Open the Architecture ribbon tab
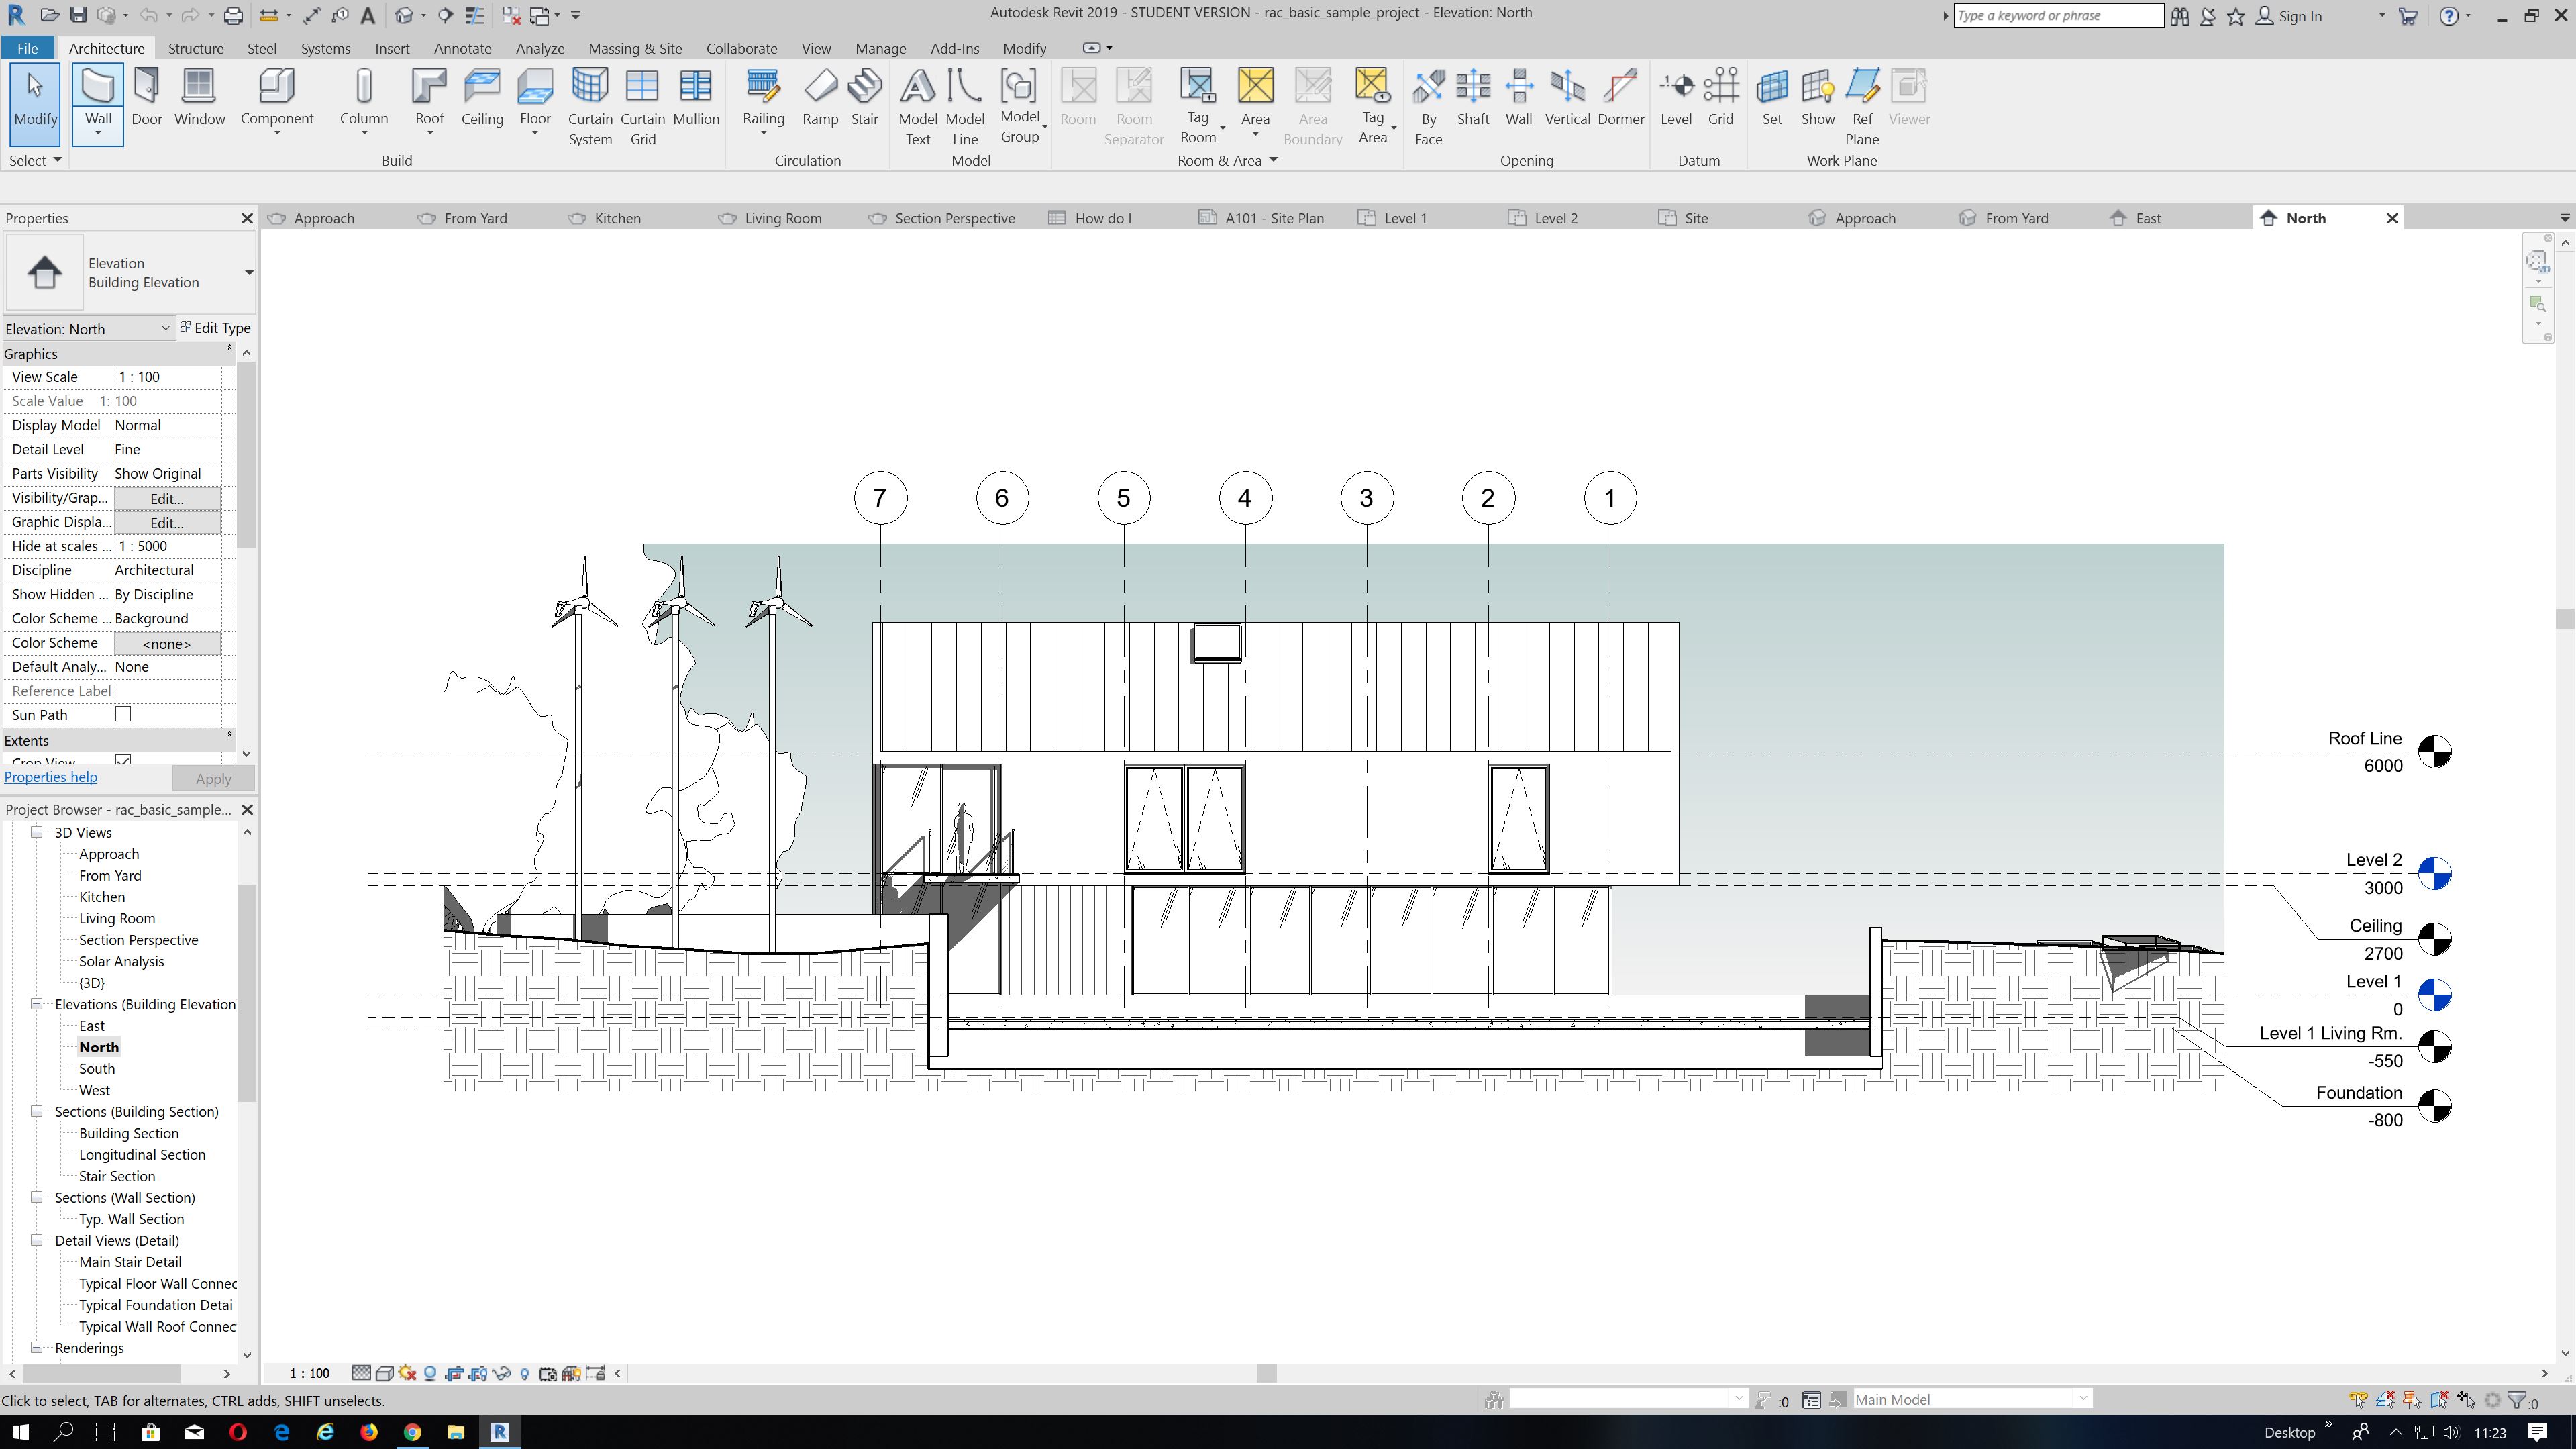This screenshot has height=1449, width=2576. click(x=105, y=48)
